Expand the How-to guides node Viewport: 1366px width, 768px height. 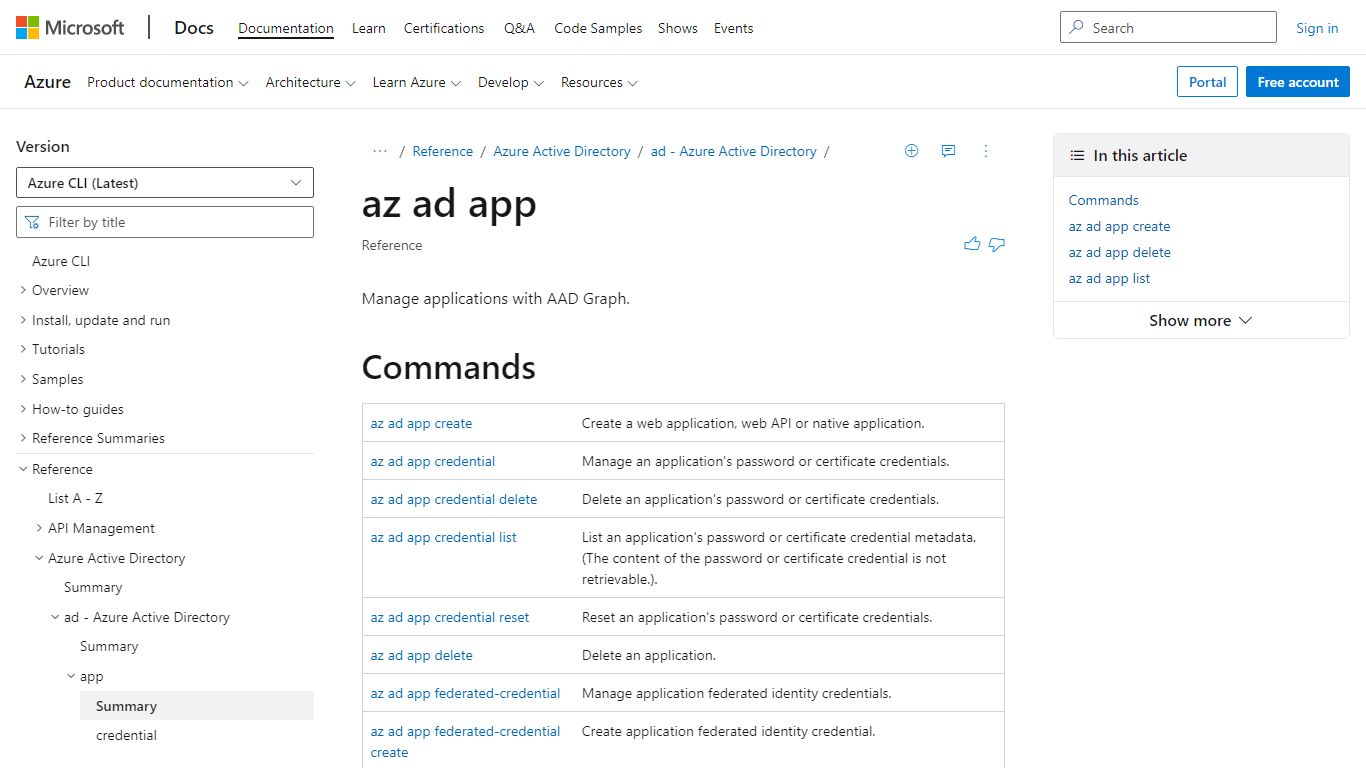pyautogui.click(x=23, y=409)
